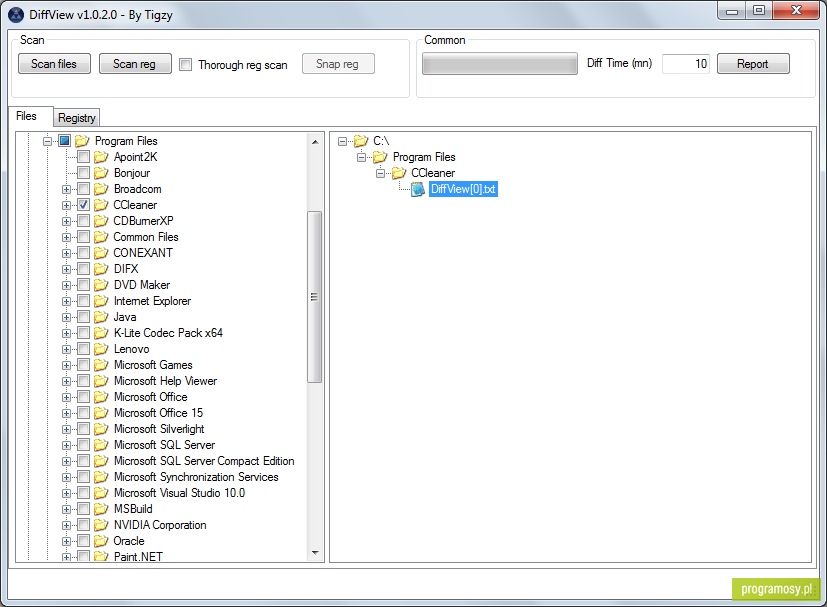Click the tree scrollbar down arrow
Viewport: 827px width, 607px height.
315,553
